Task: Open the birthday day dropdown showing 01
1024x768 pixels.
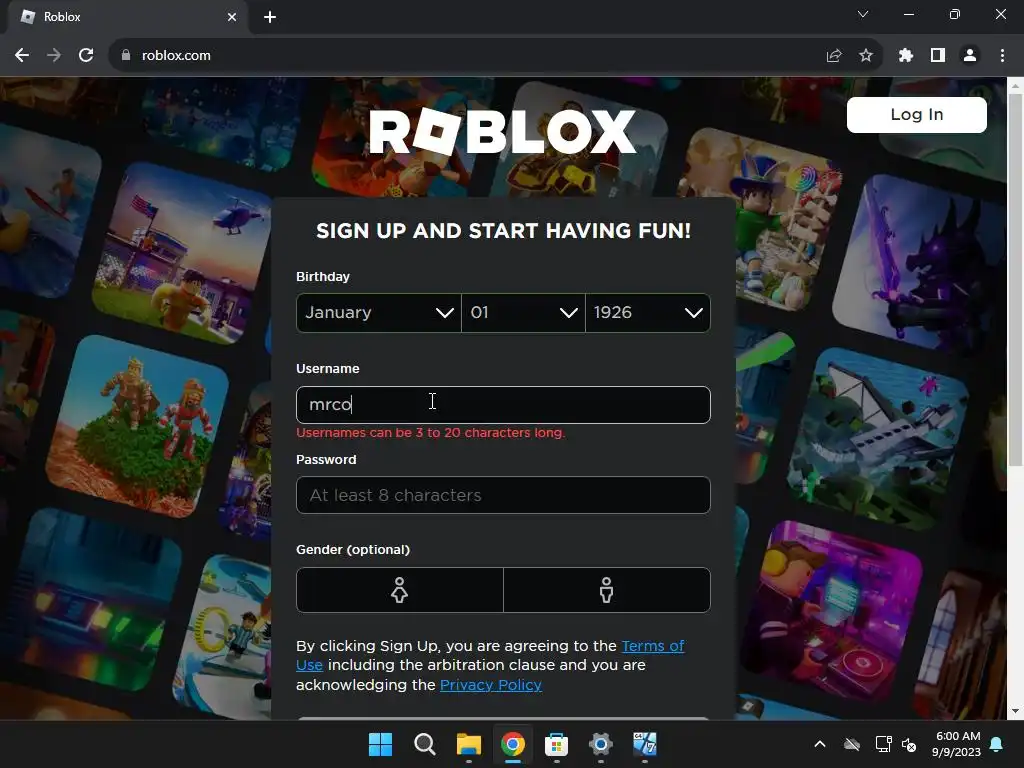Action: coord(523,313)
